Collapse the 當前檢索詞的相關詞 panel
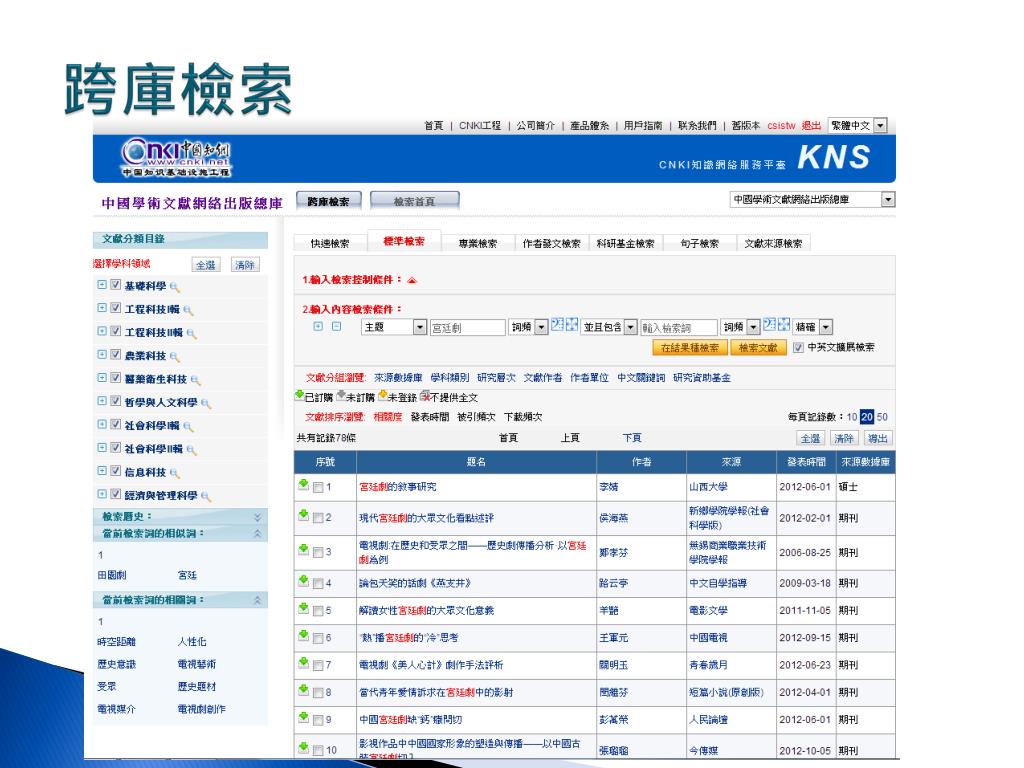Screen dimensions: 1024x768 pyautogui.click(x=257, y=600)
